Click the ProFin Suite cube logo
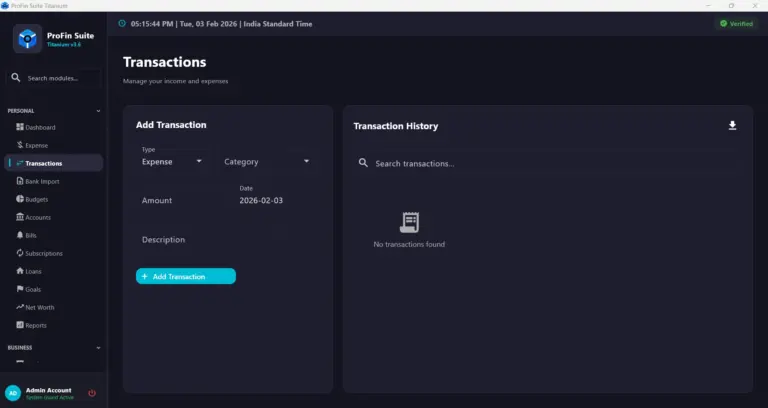Screen dimensions: 768x408 [27, 38]
